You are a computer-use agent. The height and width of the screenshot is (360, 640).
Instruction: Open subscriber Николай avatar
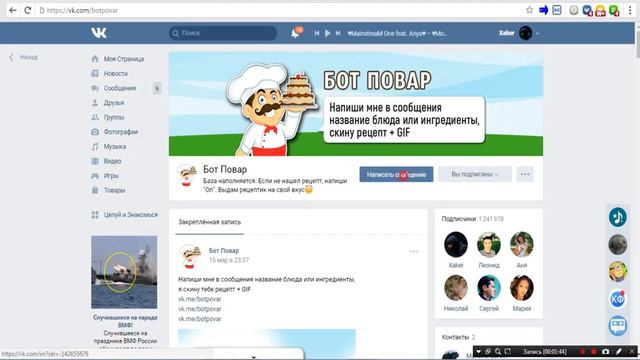click(x=456, y=288)
